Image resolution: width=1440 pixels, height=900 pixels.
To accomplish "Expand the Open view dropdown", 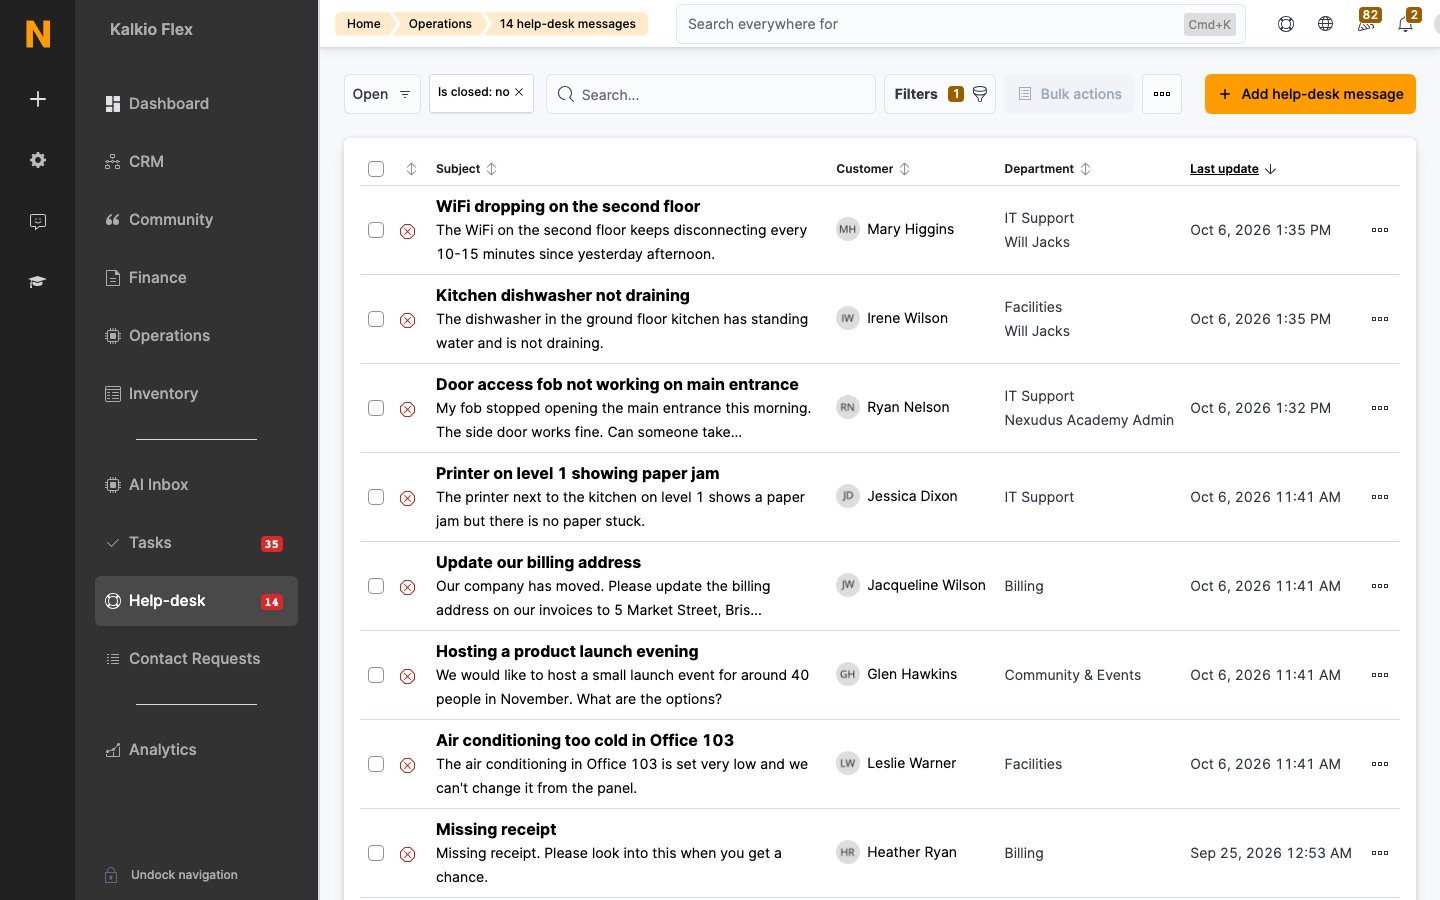I will click(382, 94).
